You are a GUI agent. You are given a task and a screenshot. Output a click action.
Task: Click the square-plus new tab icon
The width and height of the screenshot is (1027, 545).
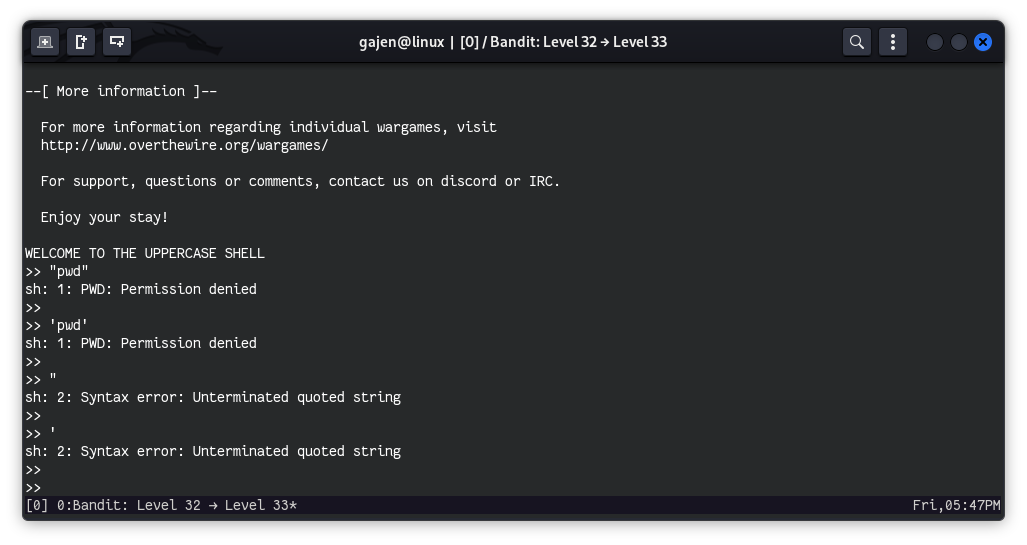coord(45,42)
